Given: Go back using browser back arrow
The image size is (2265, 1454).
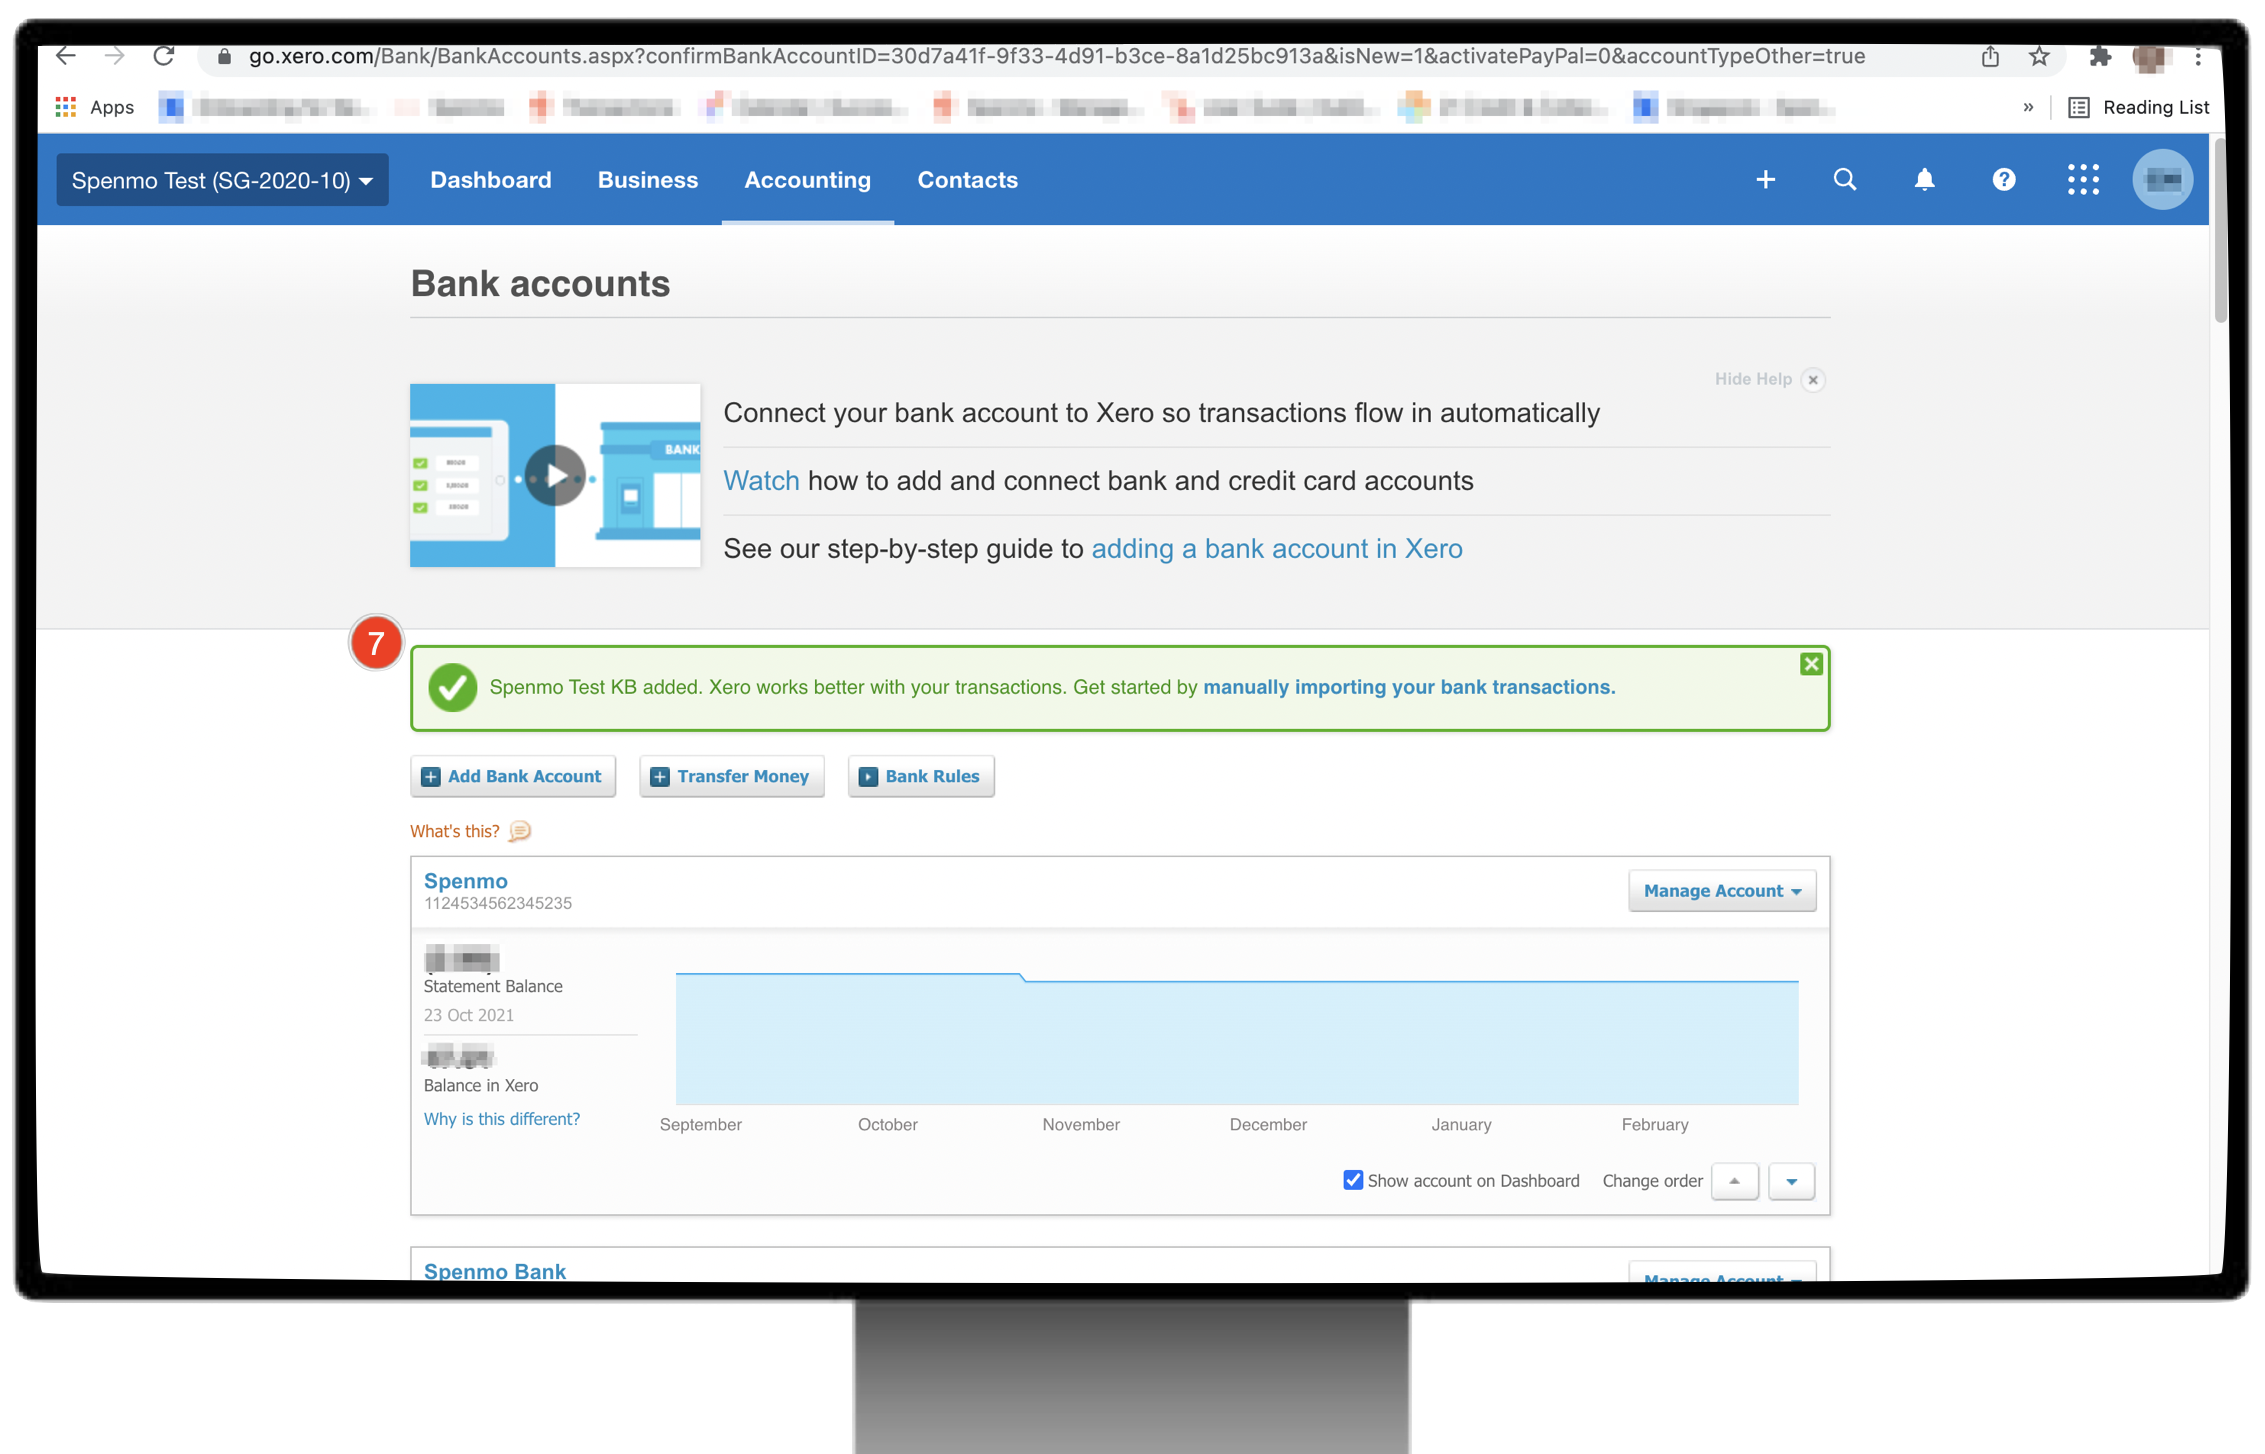Looking at the screenshot, I should point(66,57).
